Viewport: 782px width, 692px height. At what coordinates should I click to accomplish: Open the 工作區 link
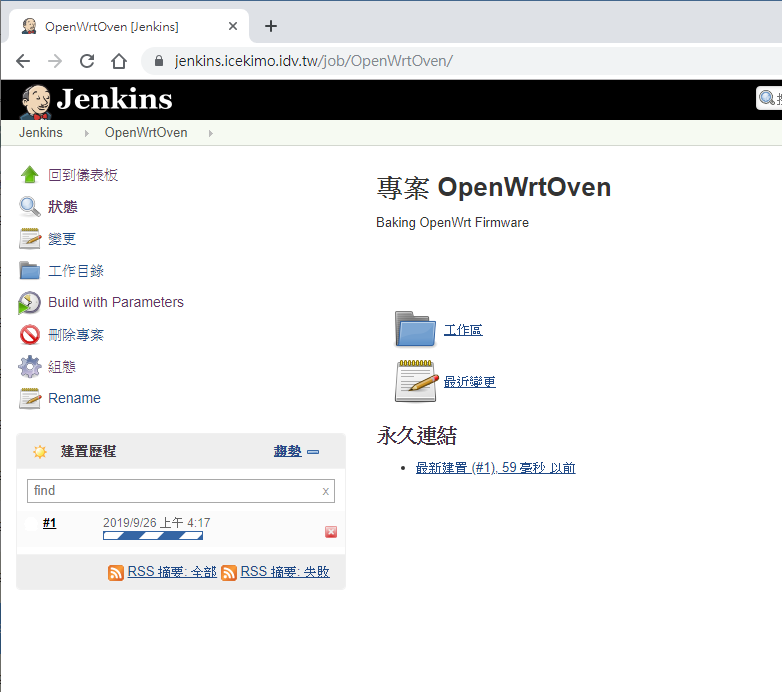coord(463,330)
